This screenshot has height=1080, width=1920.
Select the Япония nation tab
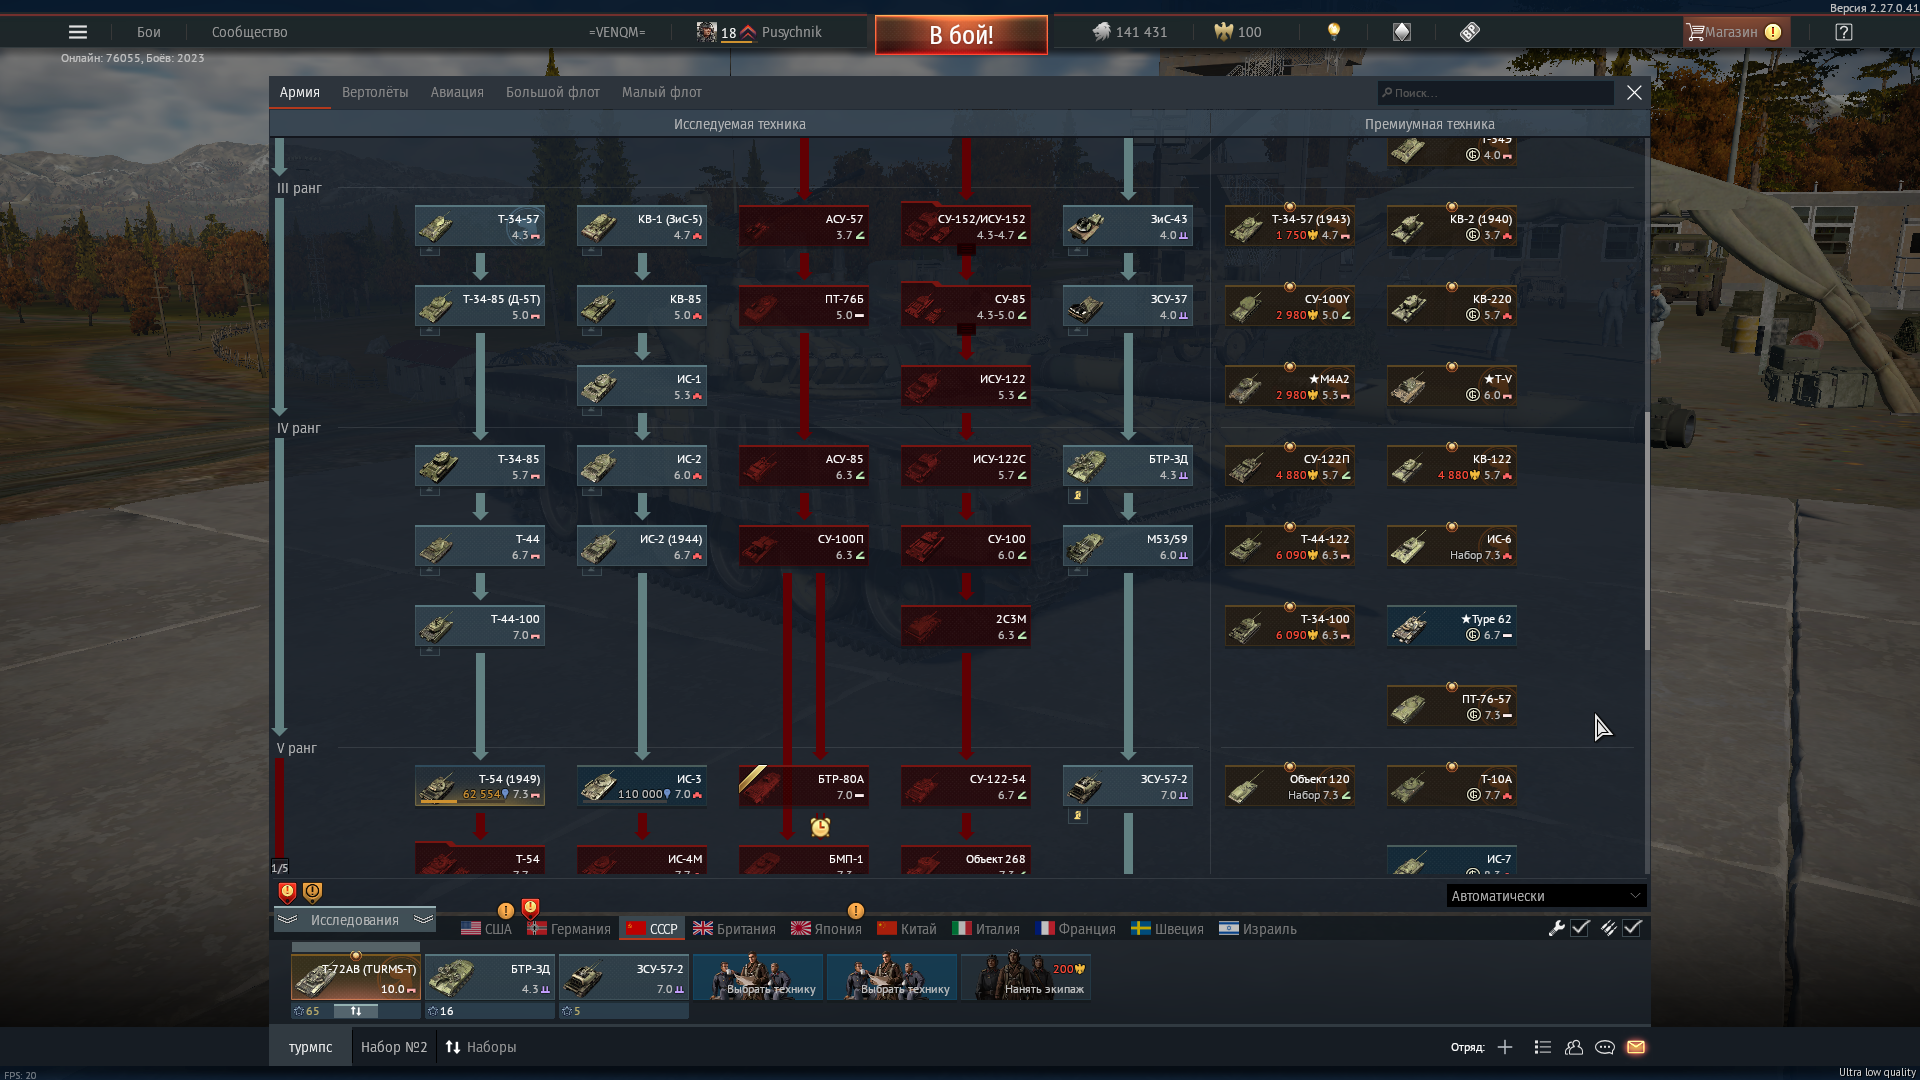tap(826, 929)
